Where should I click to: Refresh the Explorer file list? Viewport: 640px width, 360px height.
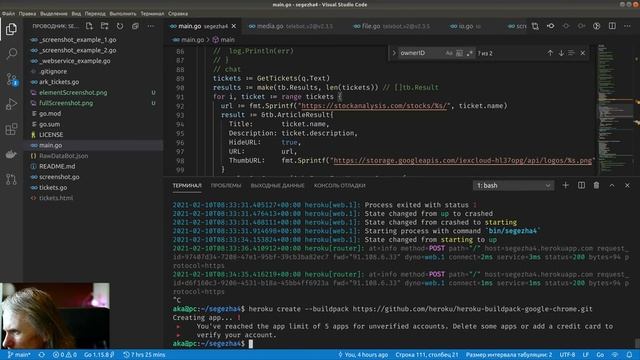coord(120,26)
